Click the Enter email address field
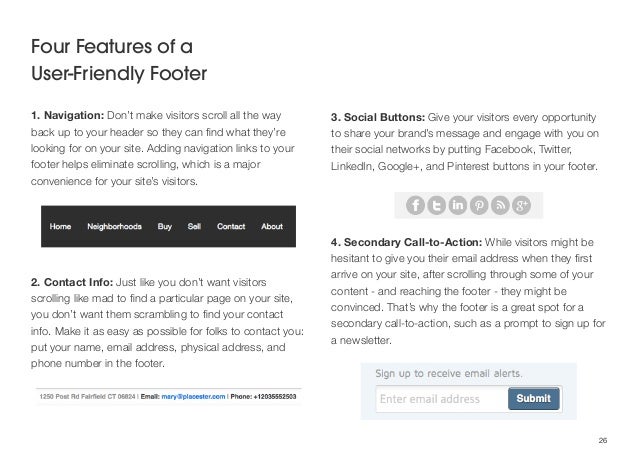This screenshot has height=467, width=638. tap(442, 399)
